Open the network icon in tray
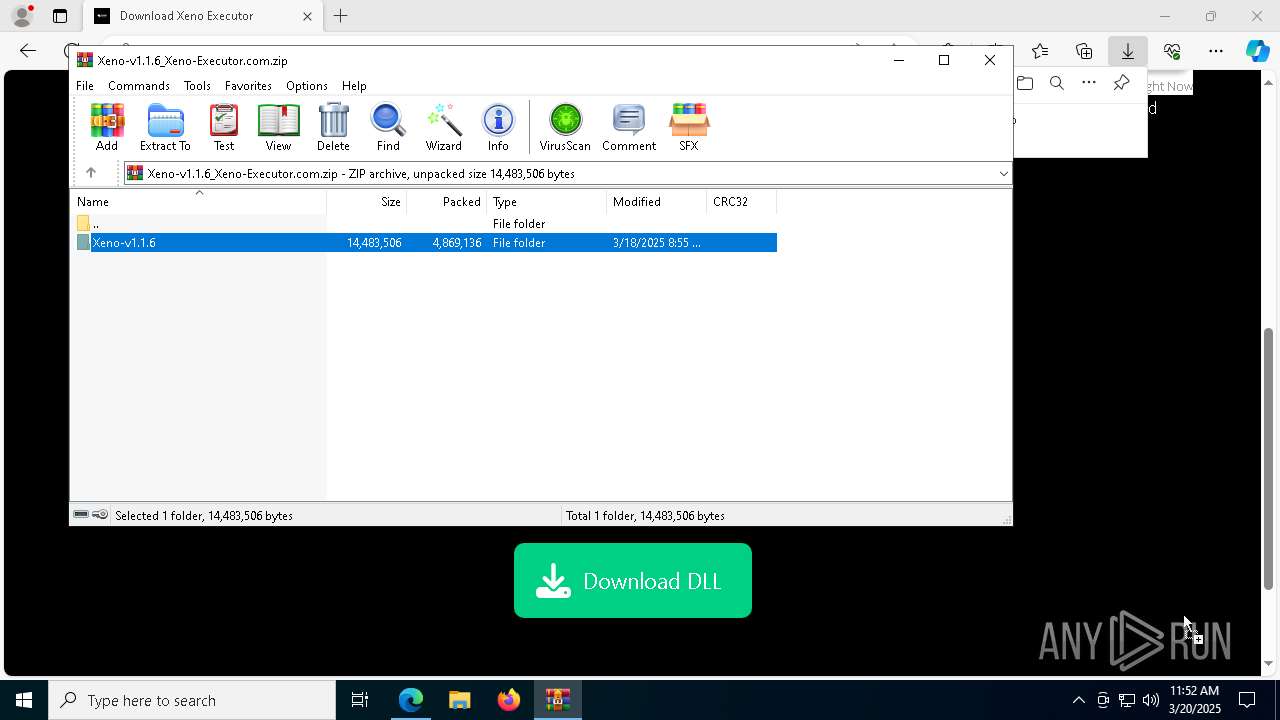The image size is (1280, 720). [x=1127, y=700]
